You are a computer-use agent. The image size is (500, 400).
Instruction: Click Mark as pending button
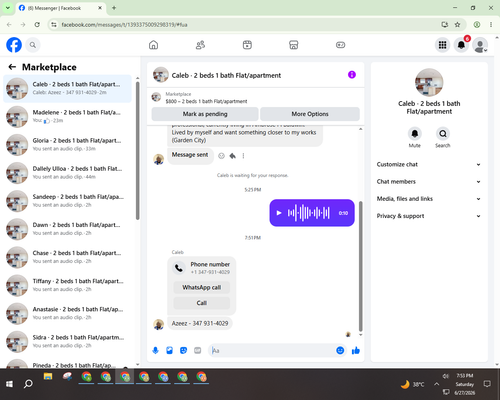pos(205,114)
